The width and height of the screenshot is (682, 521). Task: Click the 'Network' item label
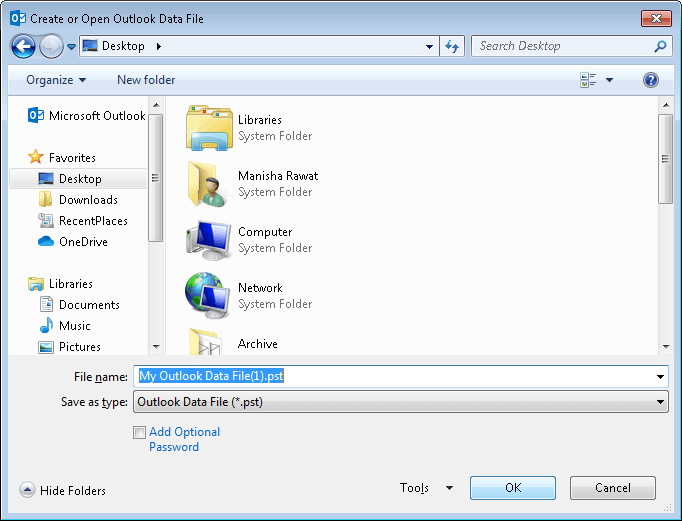[260, 288]
